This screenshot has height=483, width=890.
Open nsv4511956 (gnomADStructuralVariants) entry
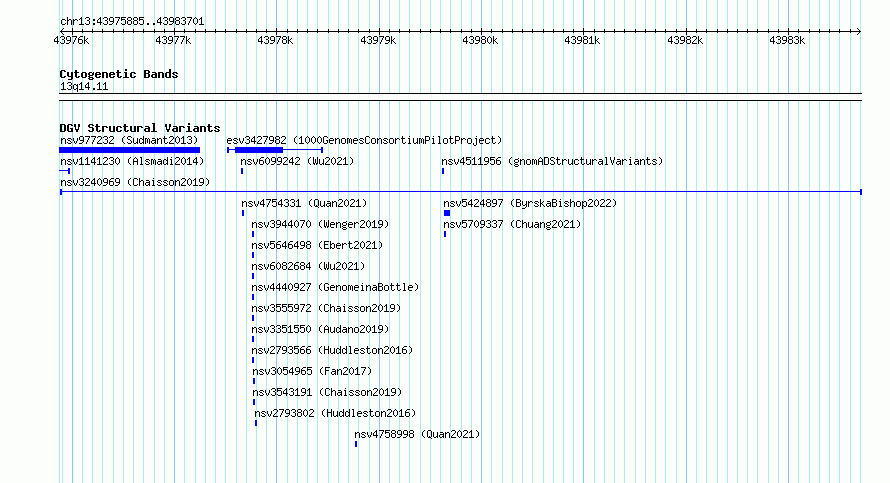[x=552, y=161]
